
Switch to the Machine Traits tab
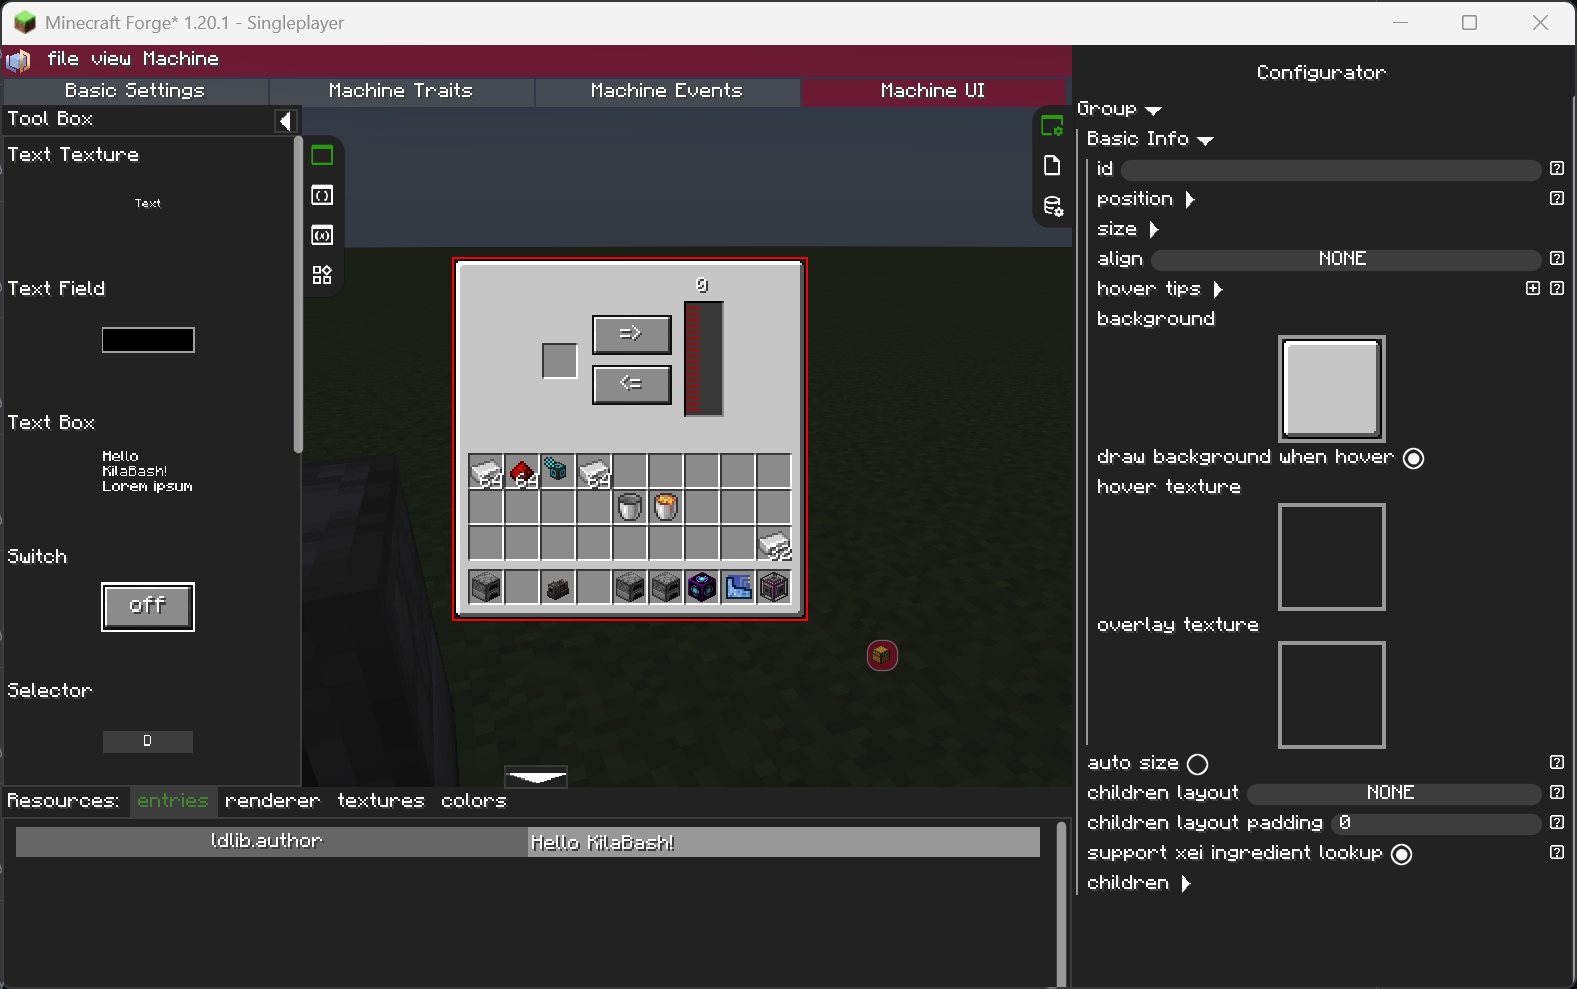click(401, 91)
